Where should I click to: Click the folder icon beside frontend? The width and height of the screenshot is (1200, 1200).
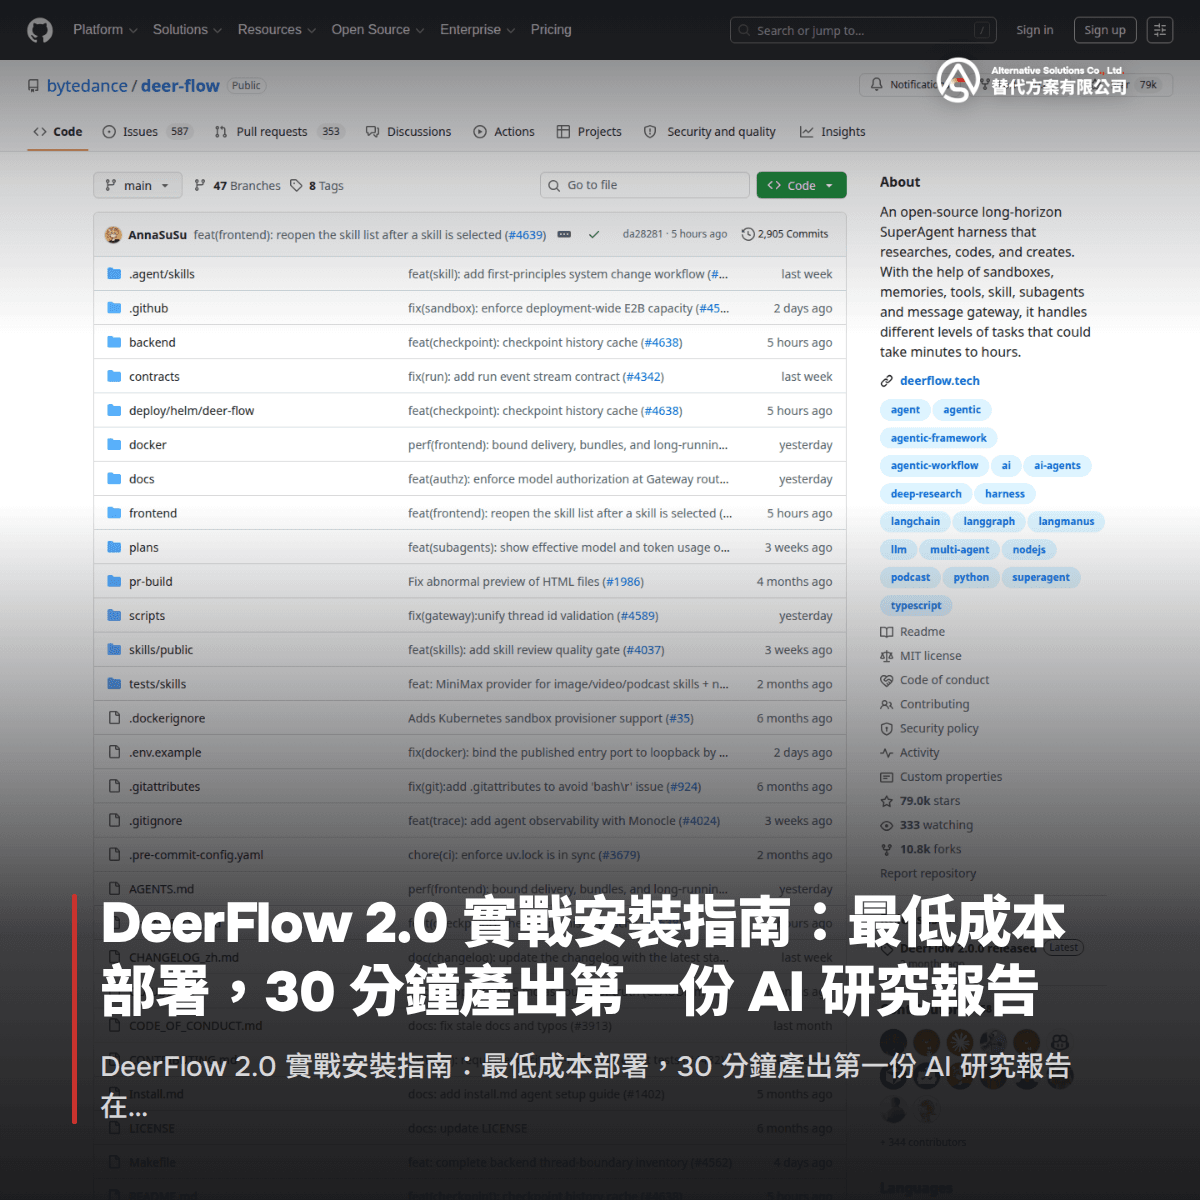[x=114, y=513]
